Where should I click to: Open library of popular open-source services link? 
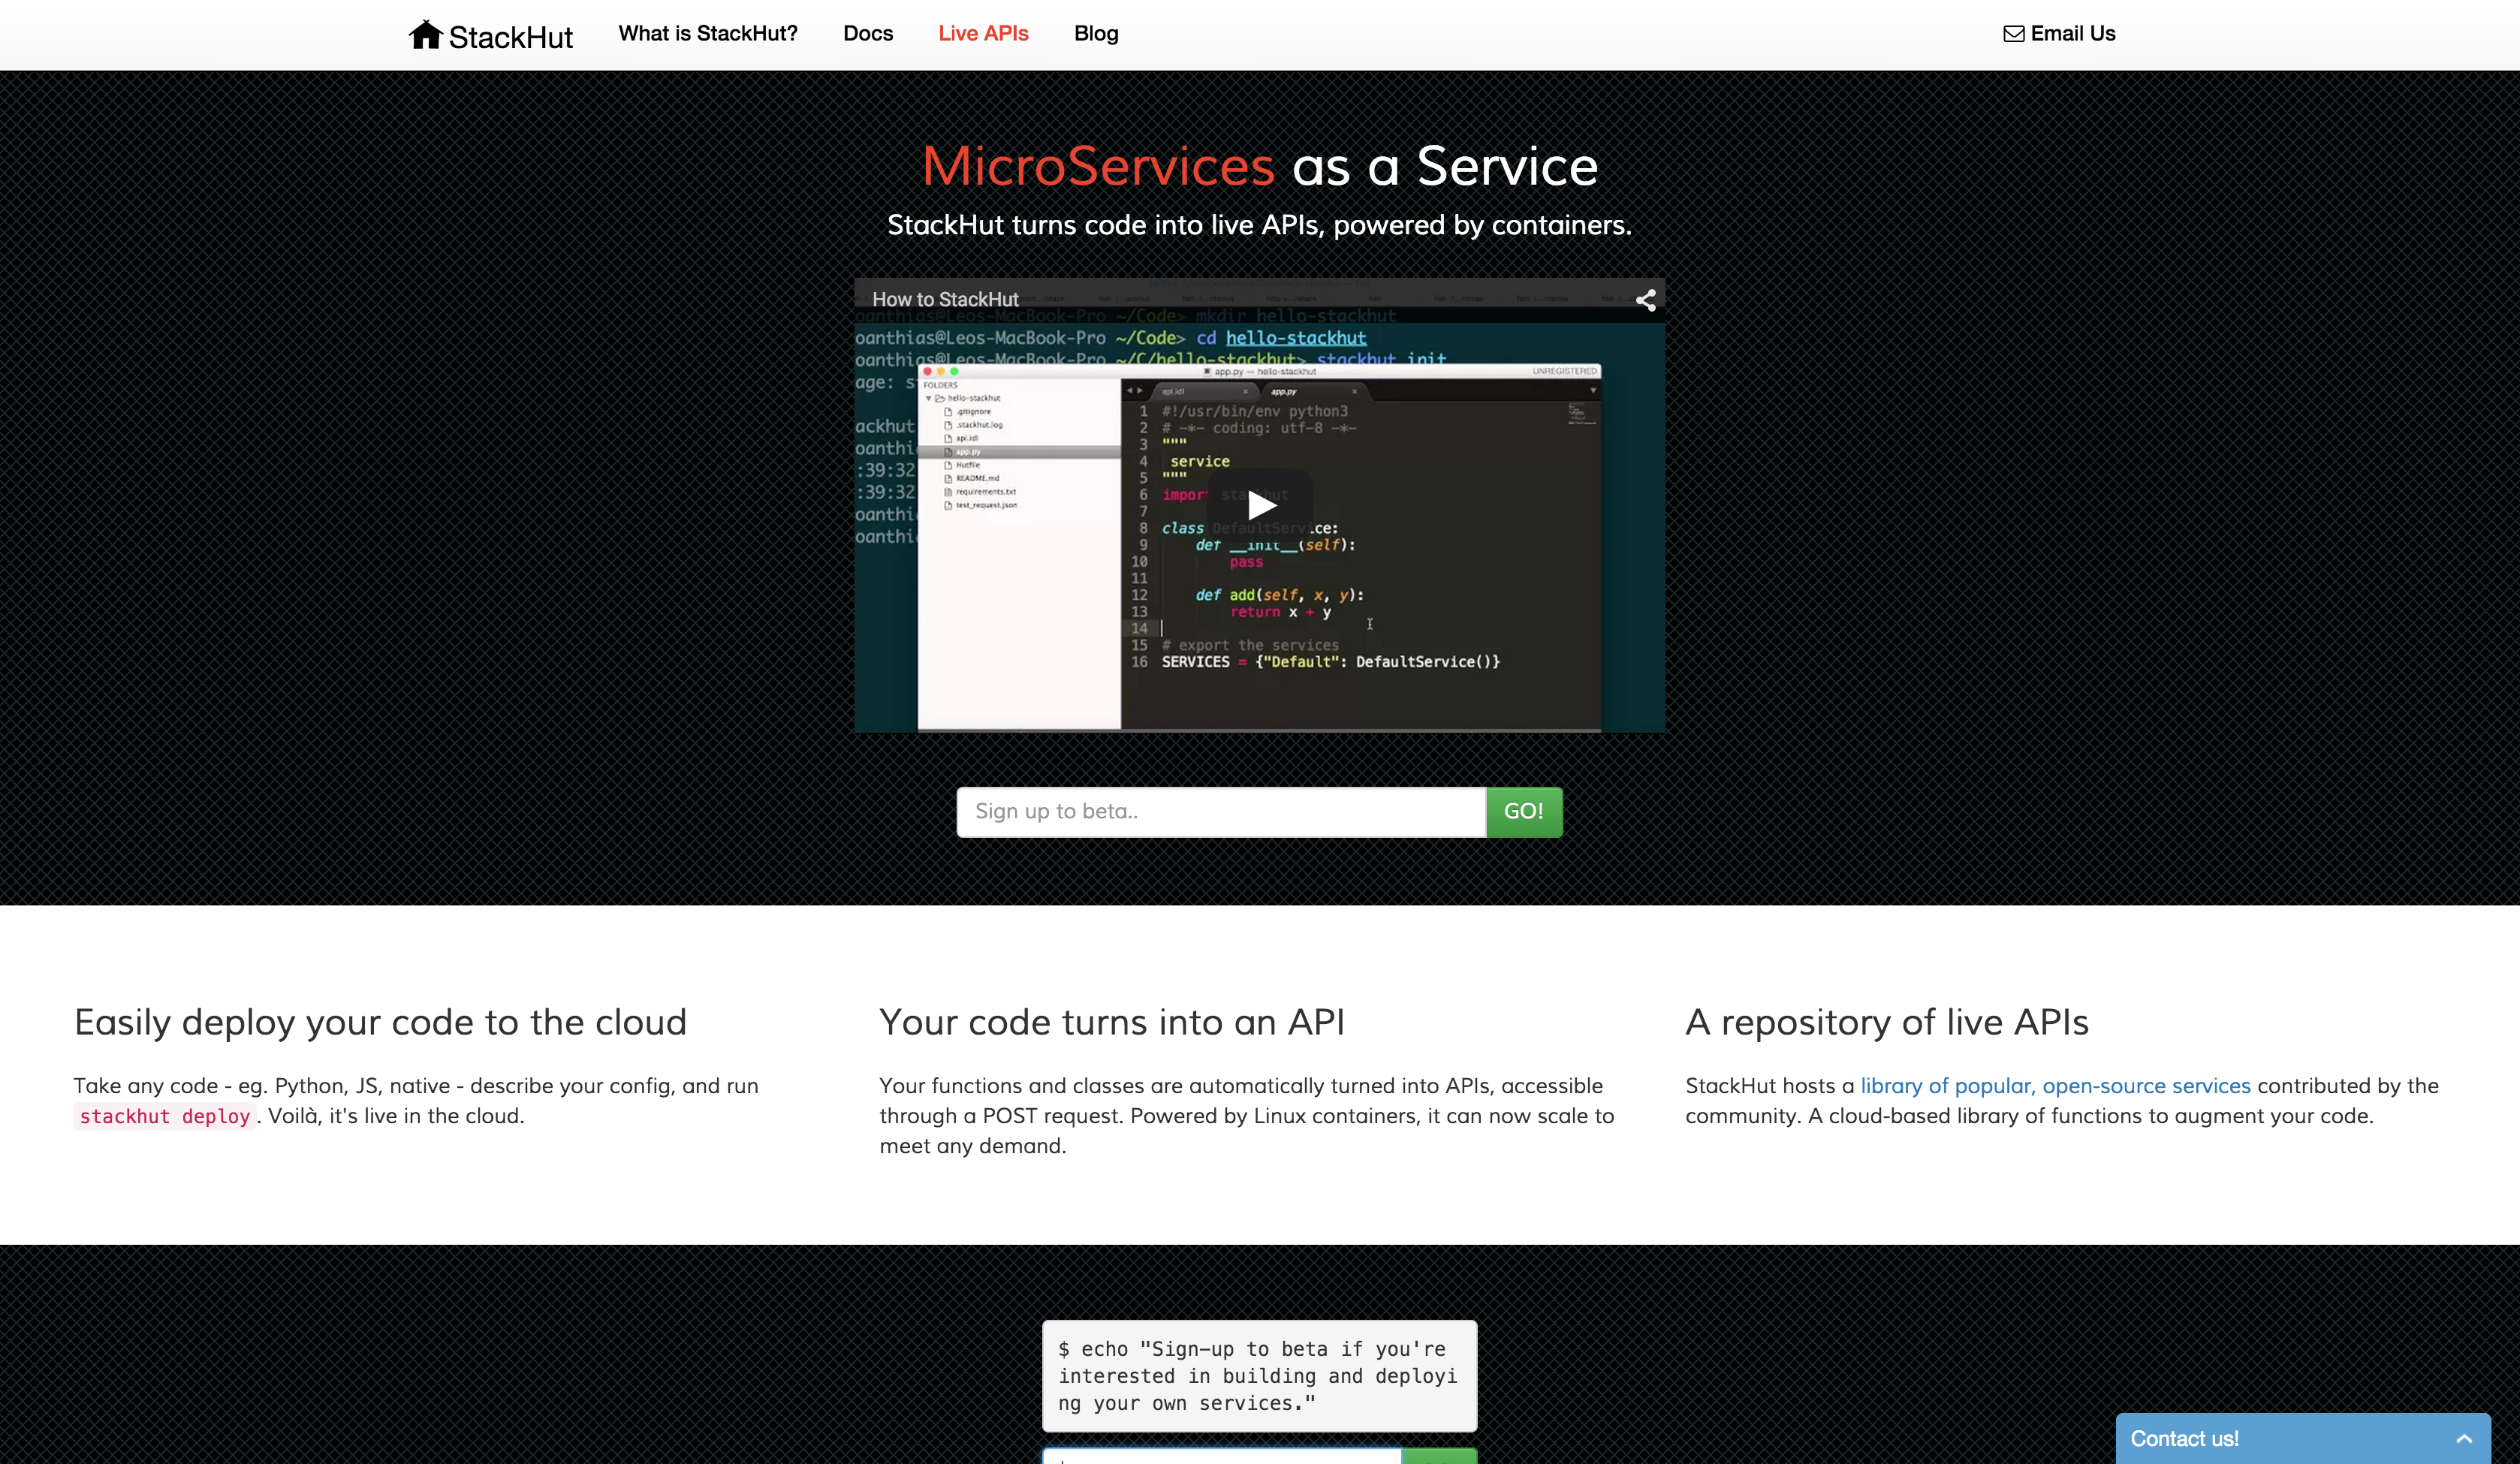pyautogui.click(x=2055, y=1086)
